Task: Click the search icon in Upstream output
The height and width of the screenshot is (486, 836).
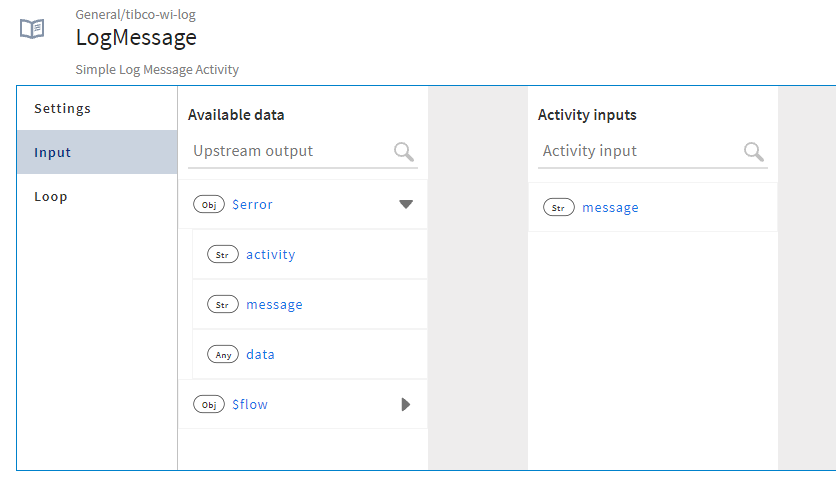Action: pyautogui.click(x=404, y=151)
